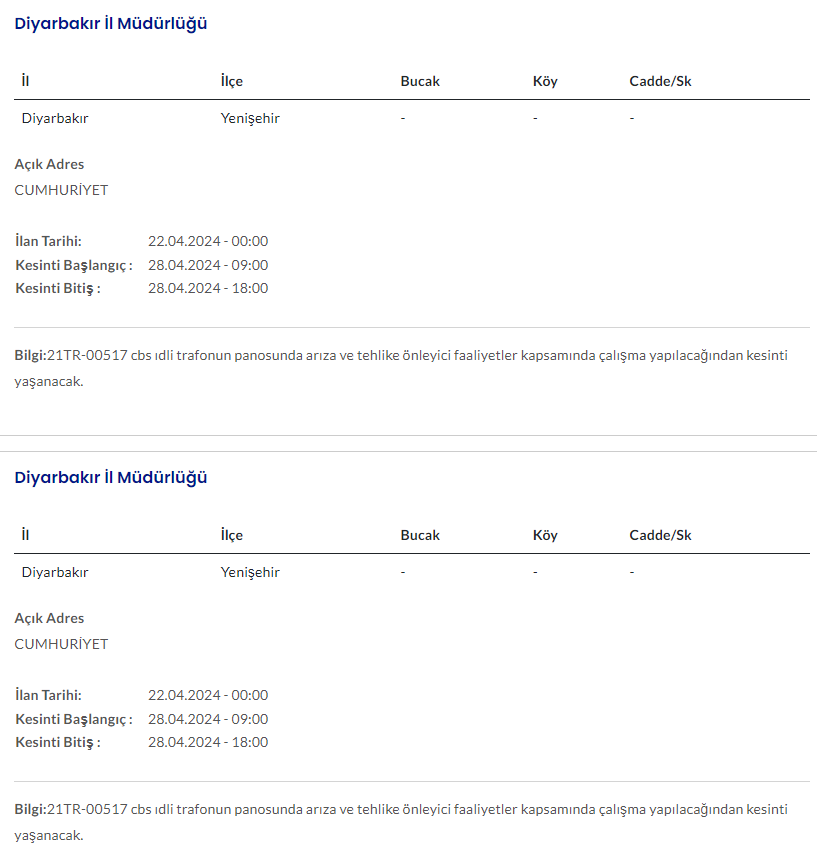Screen dimensions: 817x865
Task: Click the first Diyarbakır İl Müdürlüğü heading
Action: click(111, 24)
